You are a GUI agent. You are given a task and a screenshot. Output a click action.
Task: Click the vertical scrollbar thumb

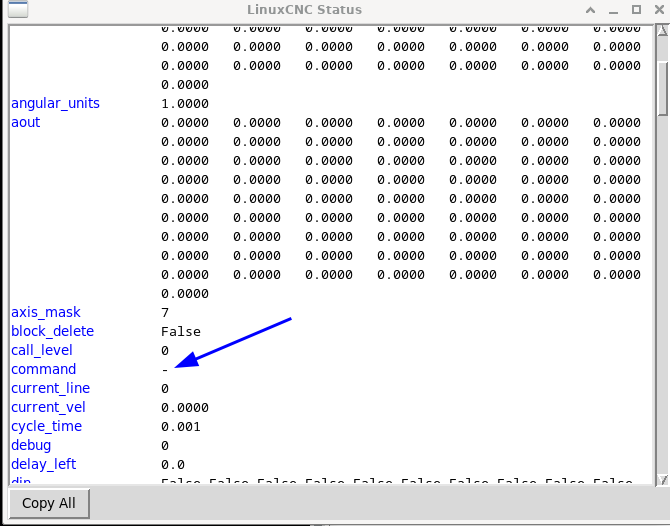coord(663,88)
